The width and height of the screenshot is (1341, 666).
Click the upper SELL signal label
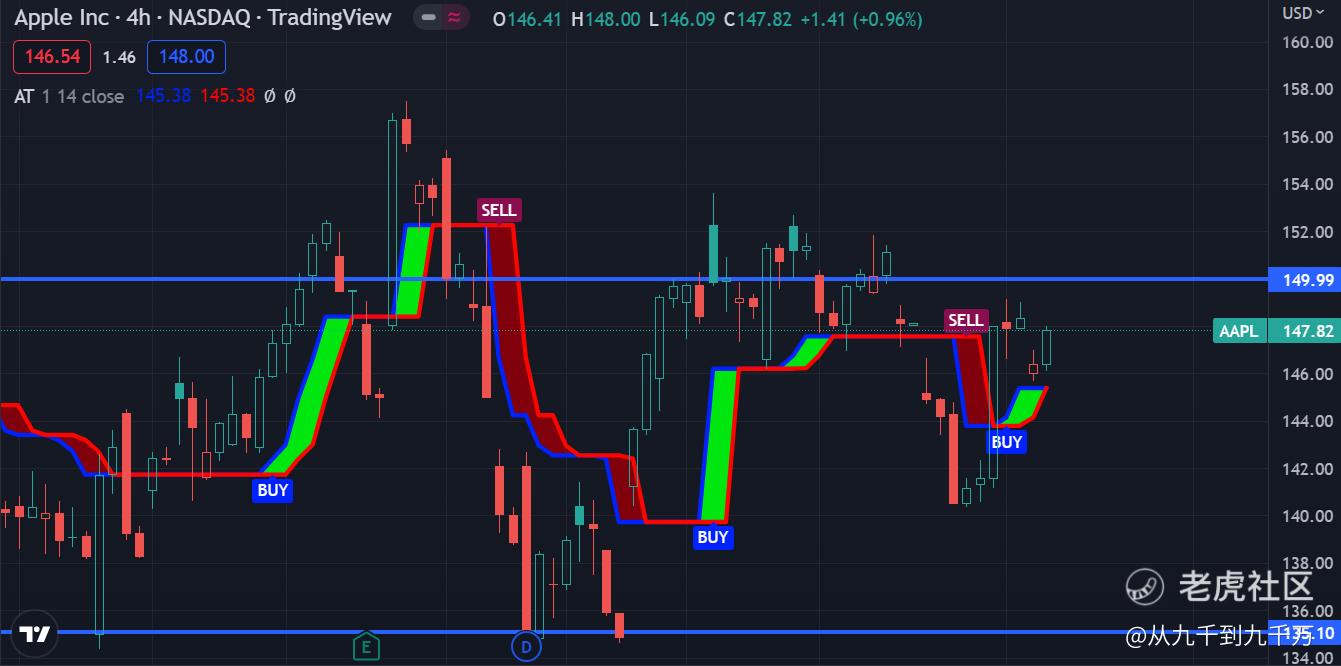pos(499,210)
